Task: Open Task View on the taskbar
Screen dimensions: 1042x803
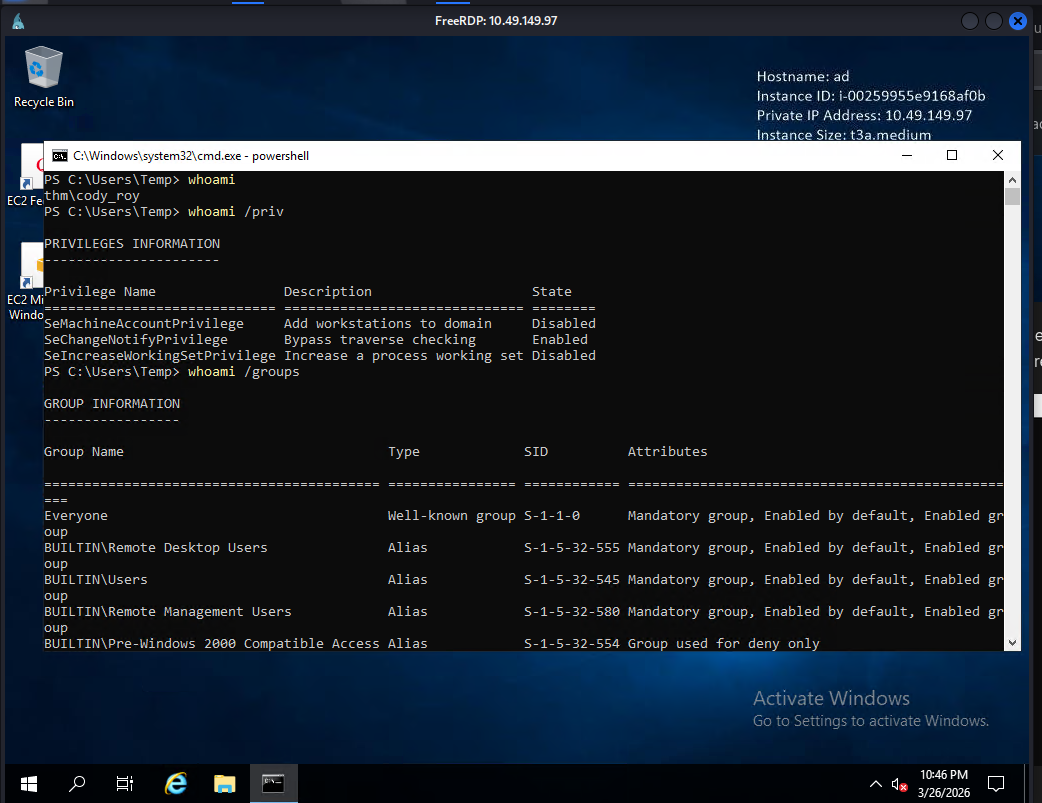Action: (x=125, y=784)
